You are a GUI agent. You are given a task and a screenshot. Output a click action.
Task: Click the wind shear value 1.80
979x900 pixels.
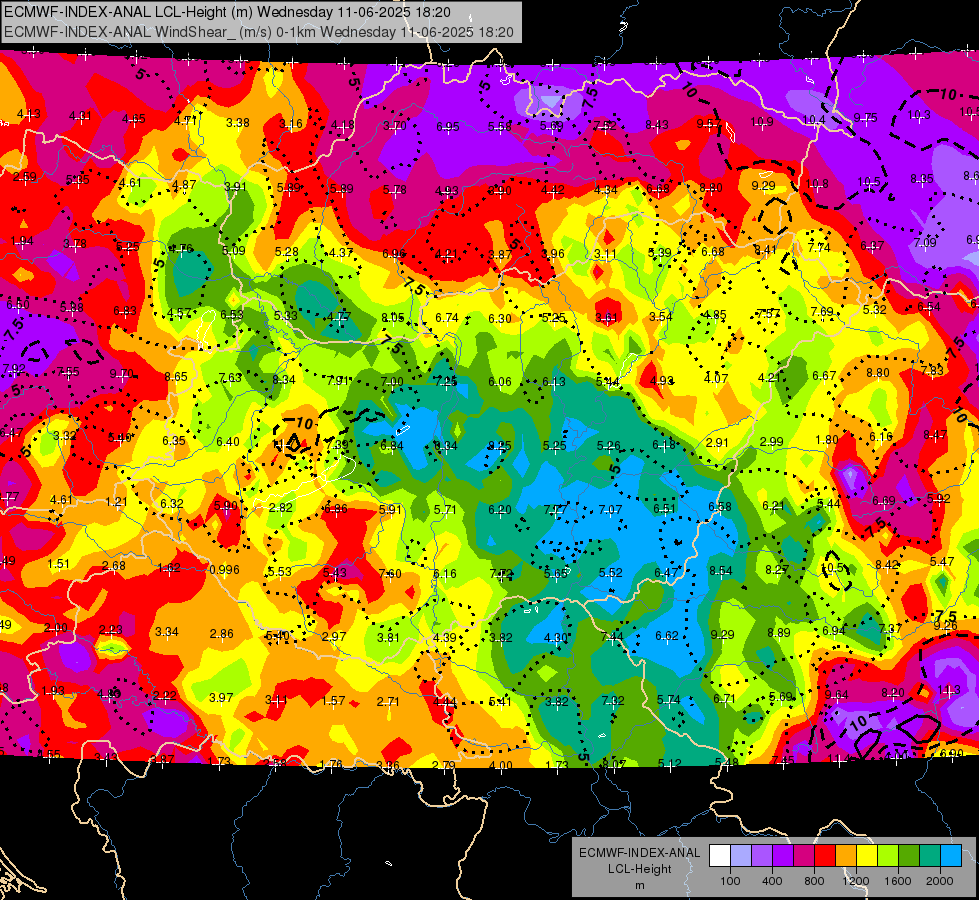pyautogui.click(x=827, y=439)
